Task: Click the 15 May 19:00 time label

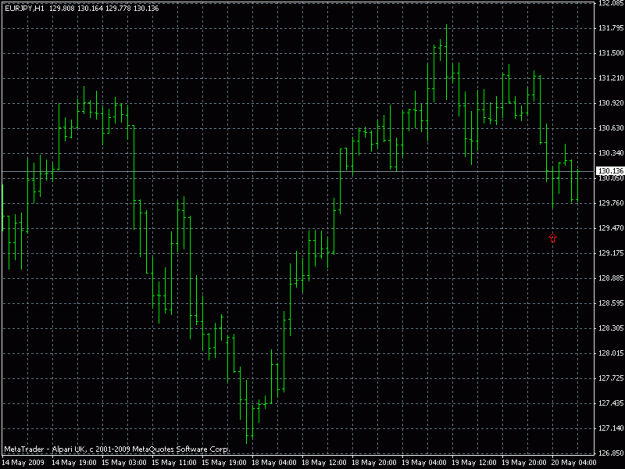Action: click(x=224, y=463)
